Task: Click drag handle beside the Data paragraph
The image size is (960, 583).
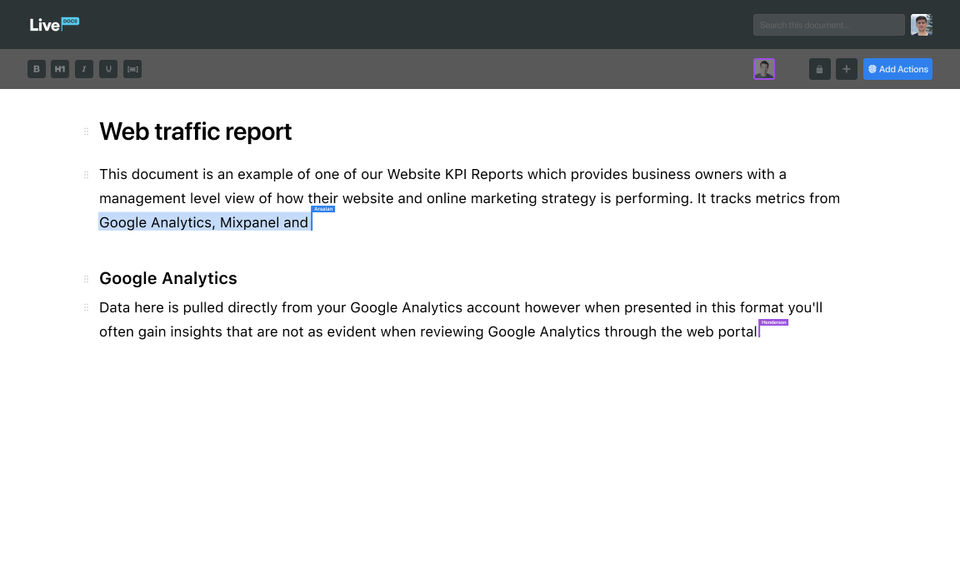Action: coord(86,308)
